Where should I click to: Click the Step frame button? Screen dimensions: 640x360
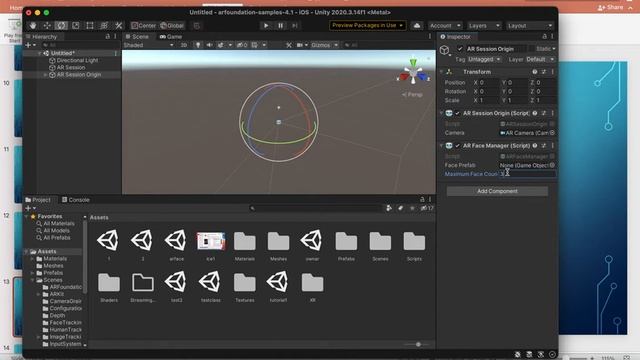click(295, 25)
